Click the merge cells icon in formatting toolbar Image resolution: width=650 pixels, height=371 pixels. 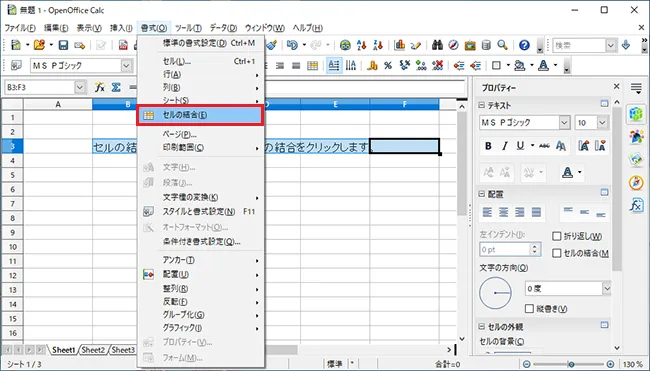click(x=313, y=65)
